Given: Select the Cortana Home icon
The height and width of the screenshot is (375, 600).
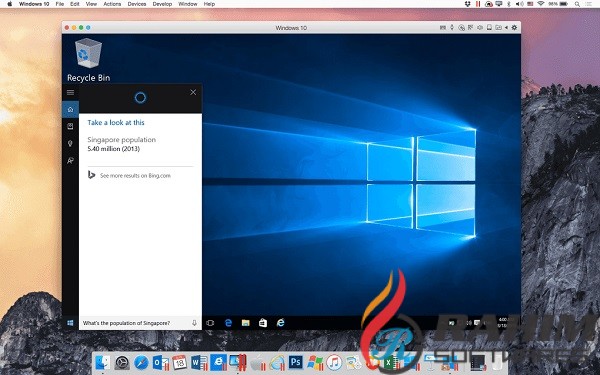Looking at the screenshot, I should 70,109.
